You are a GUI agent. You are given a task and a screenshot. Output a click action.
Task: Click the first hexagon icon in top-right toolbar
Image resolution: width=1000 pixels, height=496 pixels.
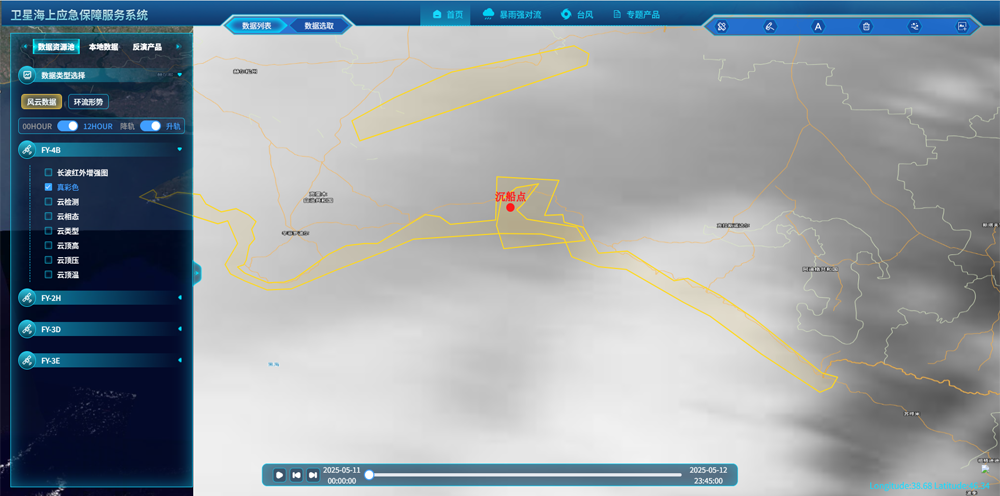point(721,27)
